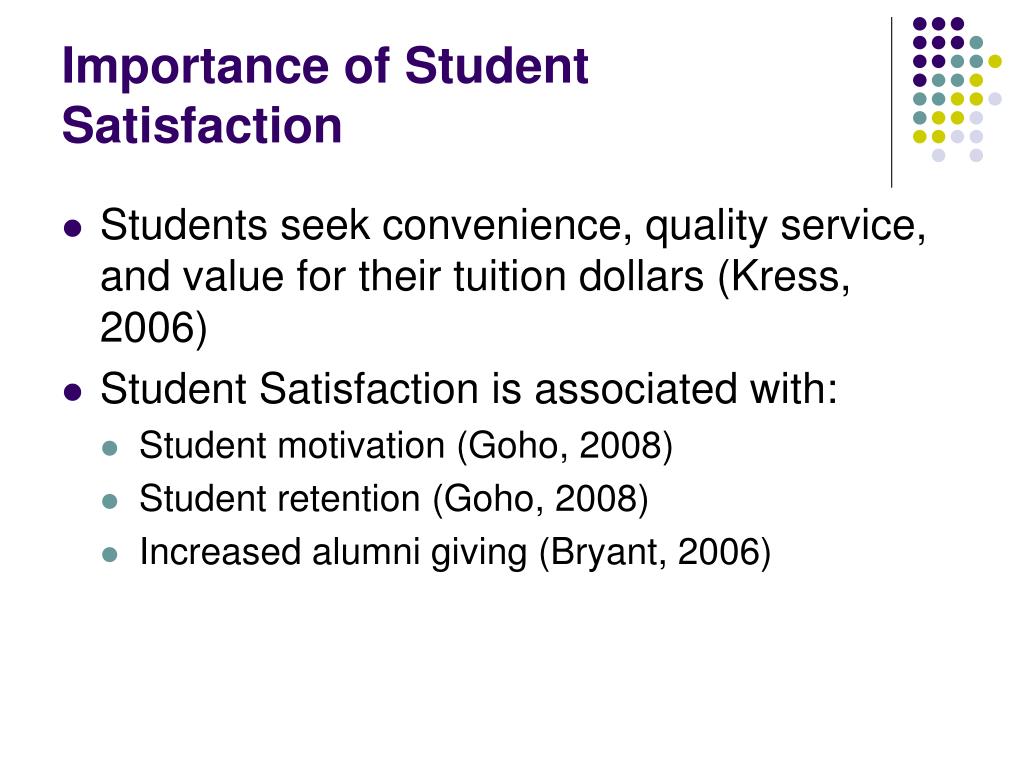1024x768 pixels.
Task: Click the teal bullet beside 'Increased alumni giving'
Action: [x=110, y=554]
